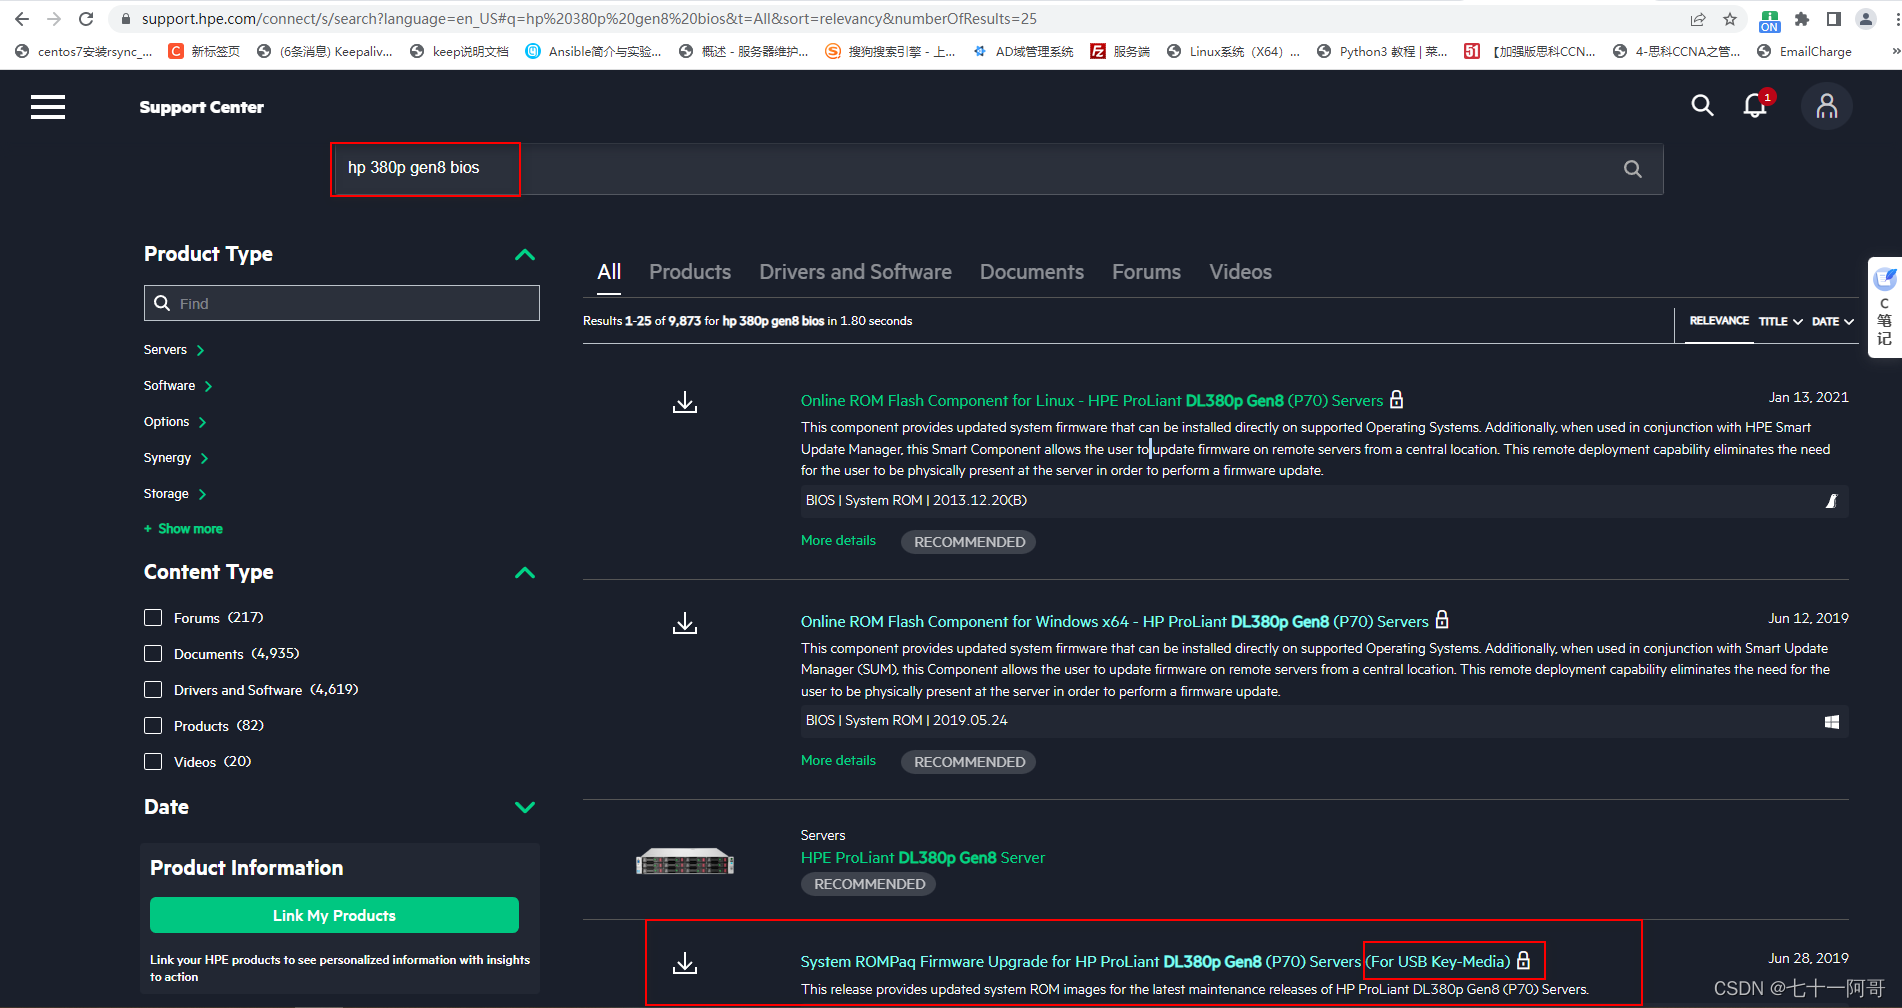The width and height of the screenshot is (1902, 1008).
Task: Click the browser forward arrow
Action: click(x=54, y=19)
